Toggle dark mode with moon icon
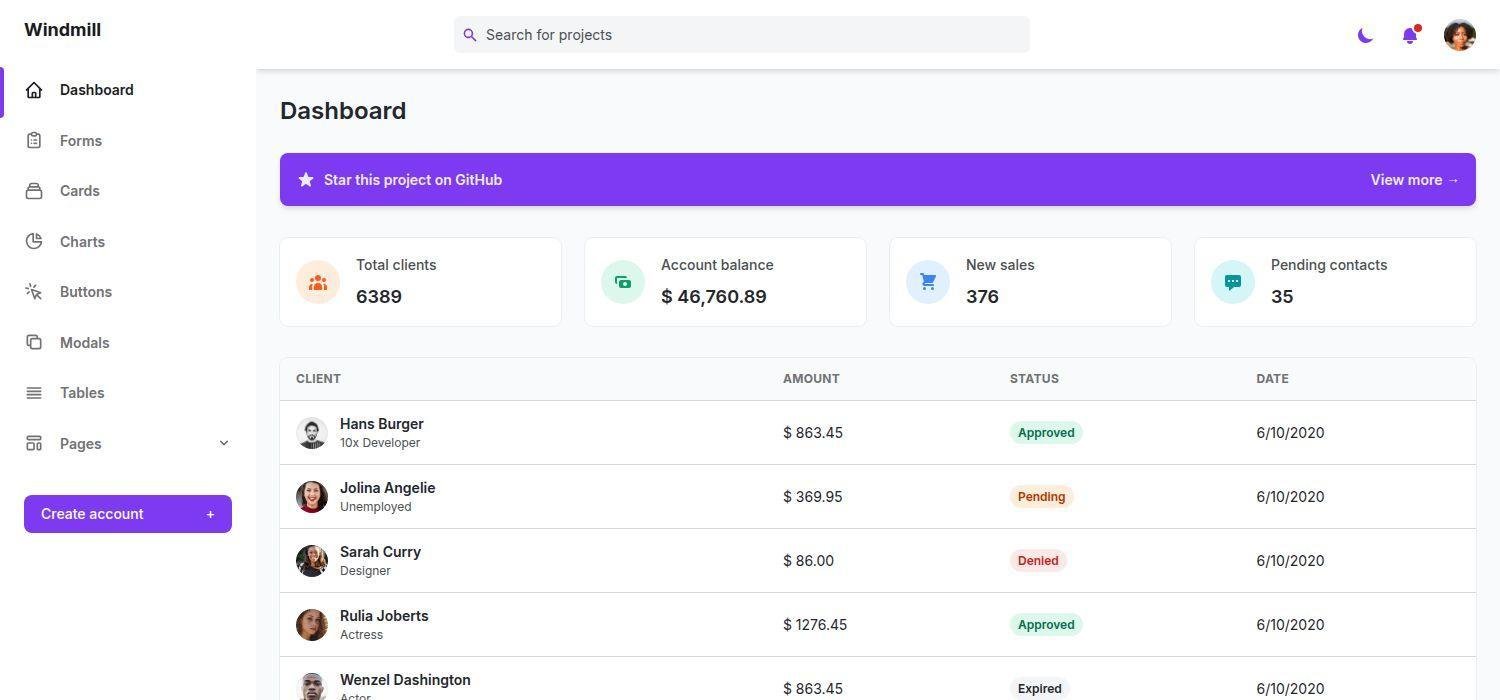This screenshot has width=1500, height=700. click(x=1365, y=36)
